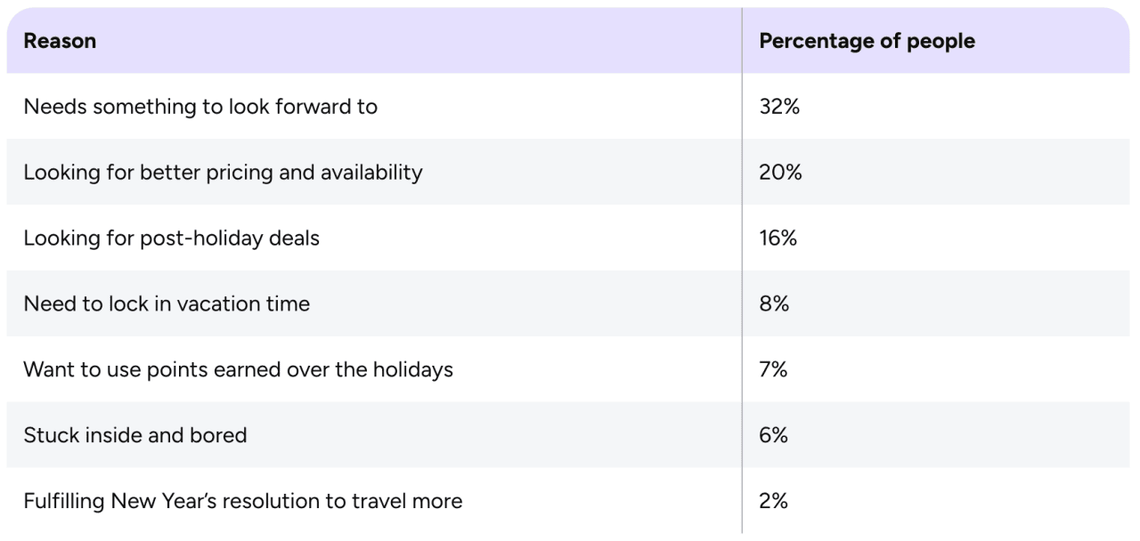Click the 2% percentage value
This screenshot has width=1140, height=541.
773,501
